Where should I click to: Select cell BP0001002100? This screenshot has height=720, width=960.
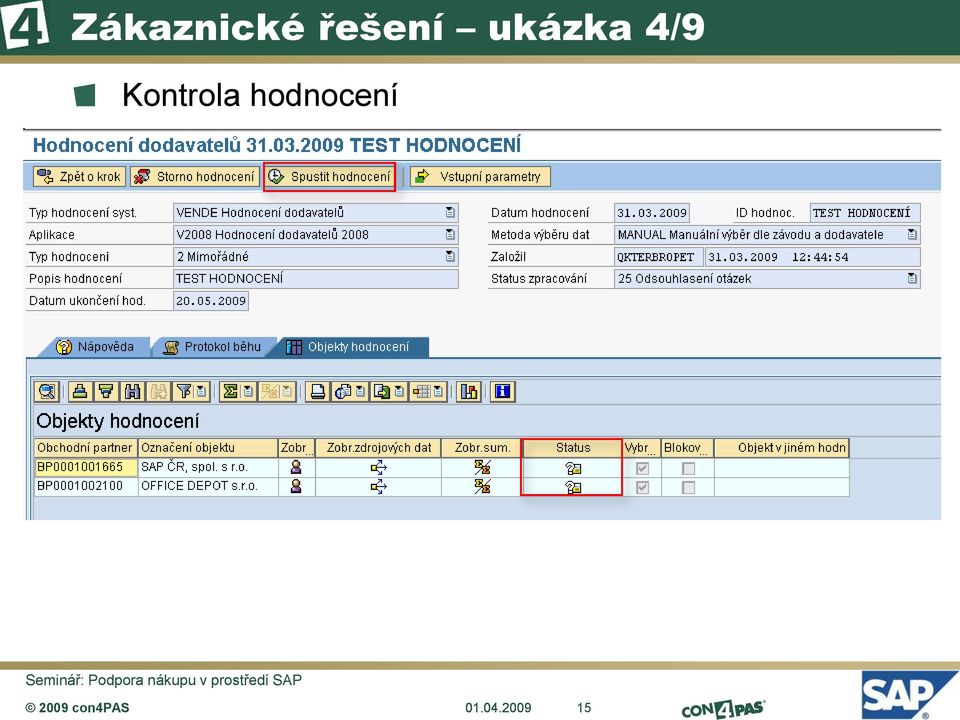coord(86,486)
